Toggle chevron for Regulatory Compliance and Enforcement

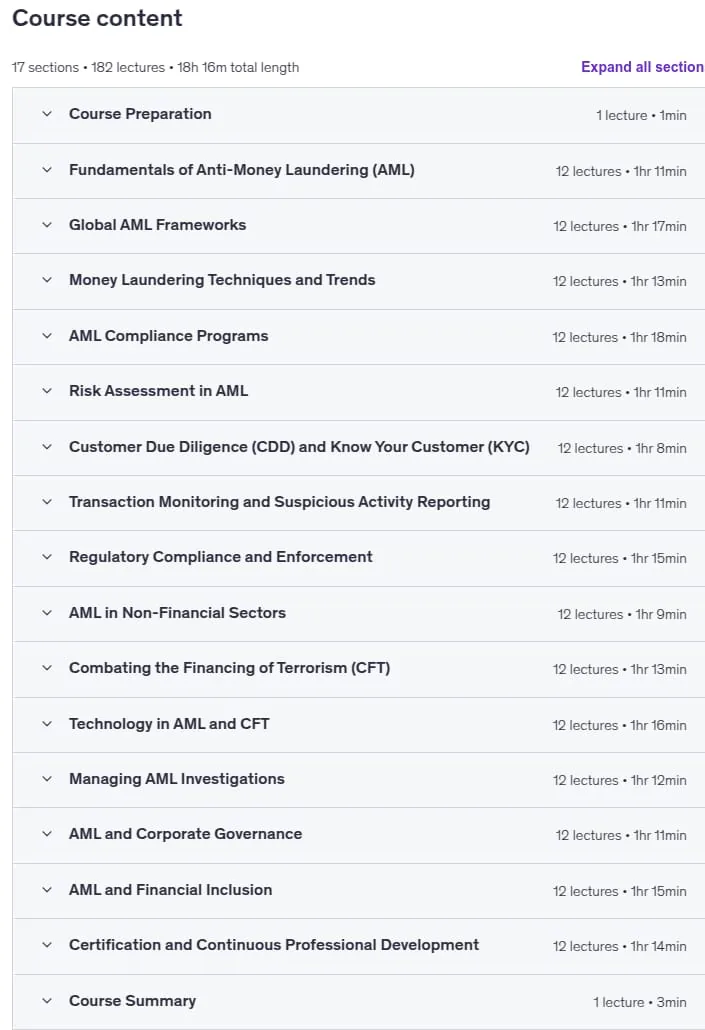[x=47, y=557]
